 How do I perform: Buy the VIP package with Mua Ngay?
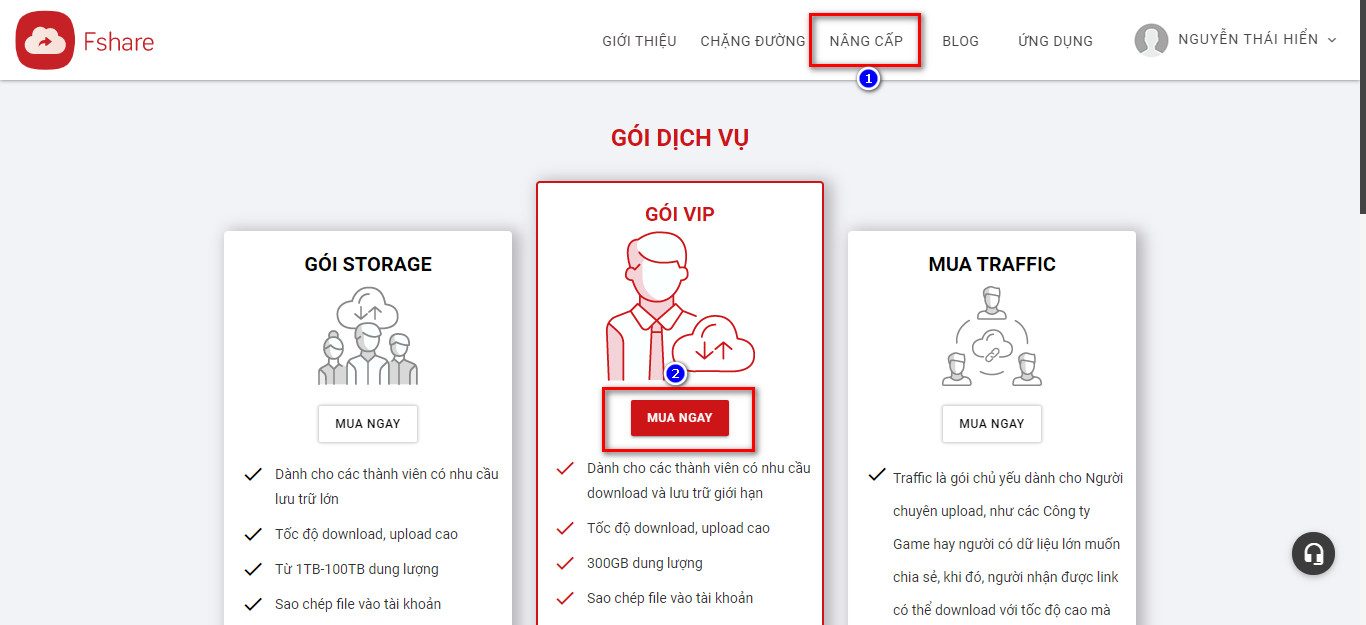tap(680, 418)
